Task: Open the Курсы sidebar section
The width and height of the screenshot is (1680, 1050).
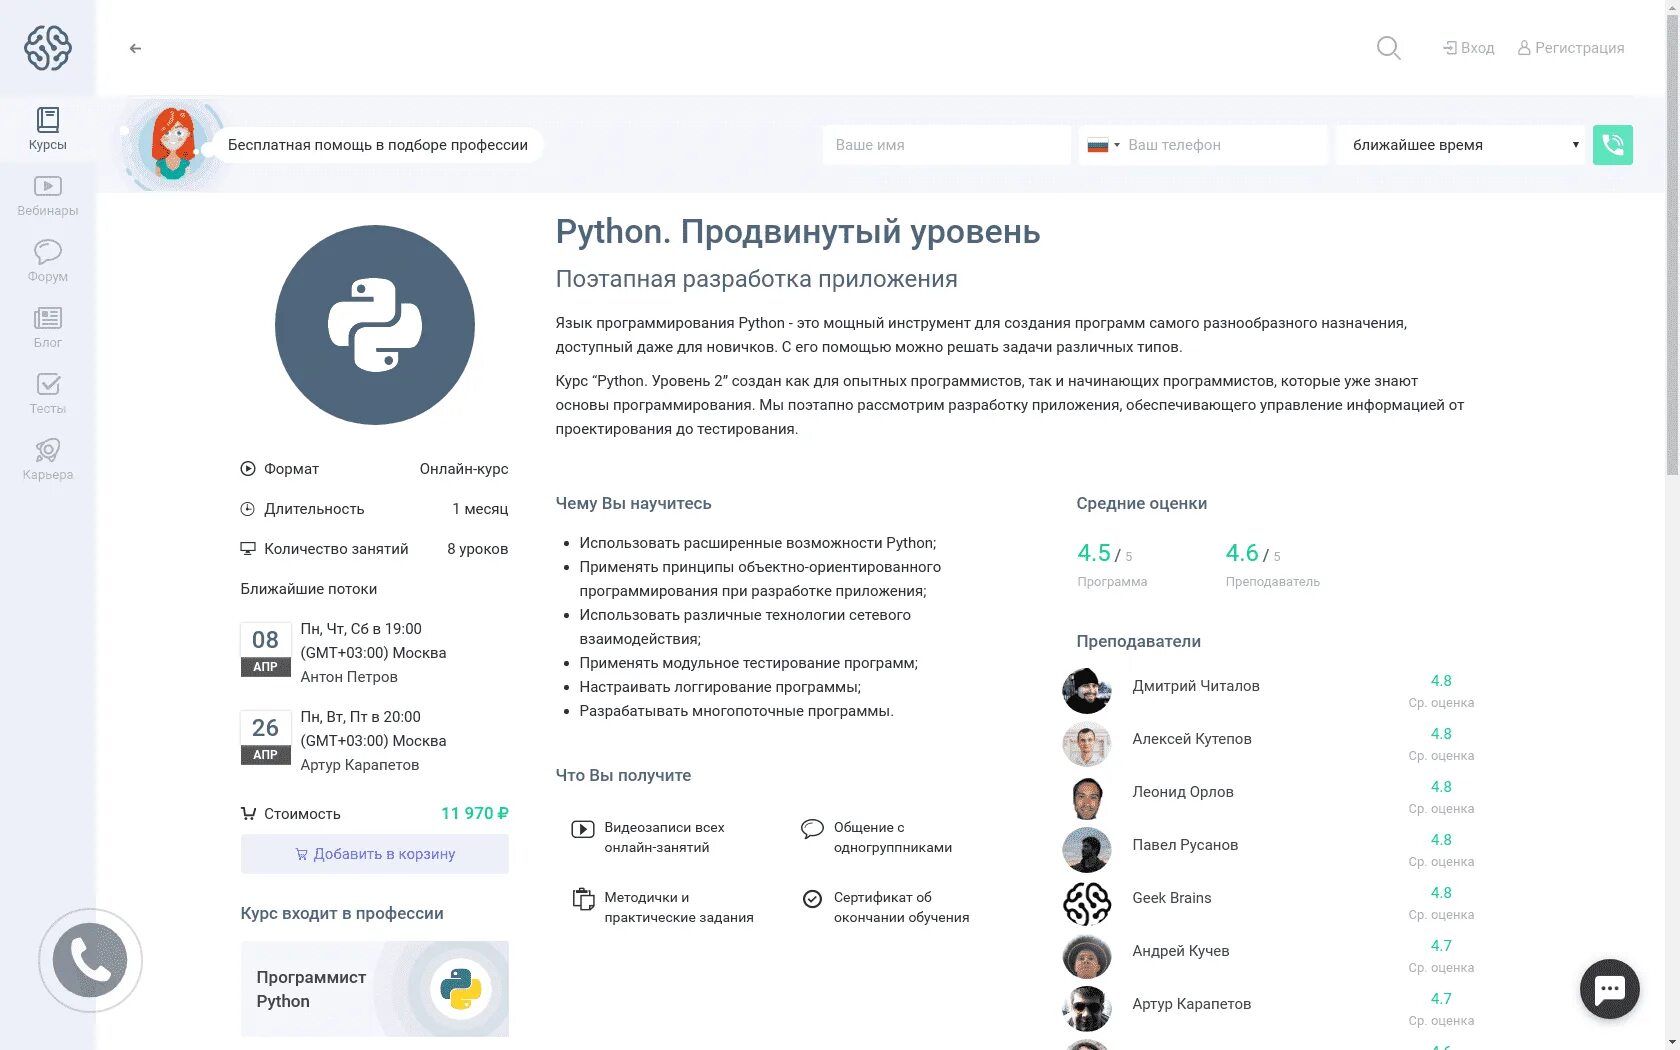Action: 48,129
